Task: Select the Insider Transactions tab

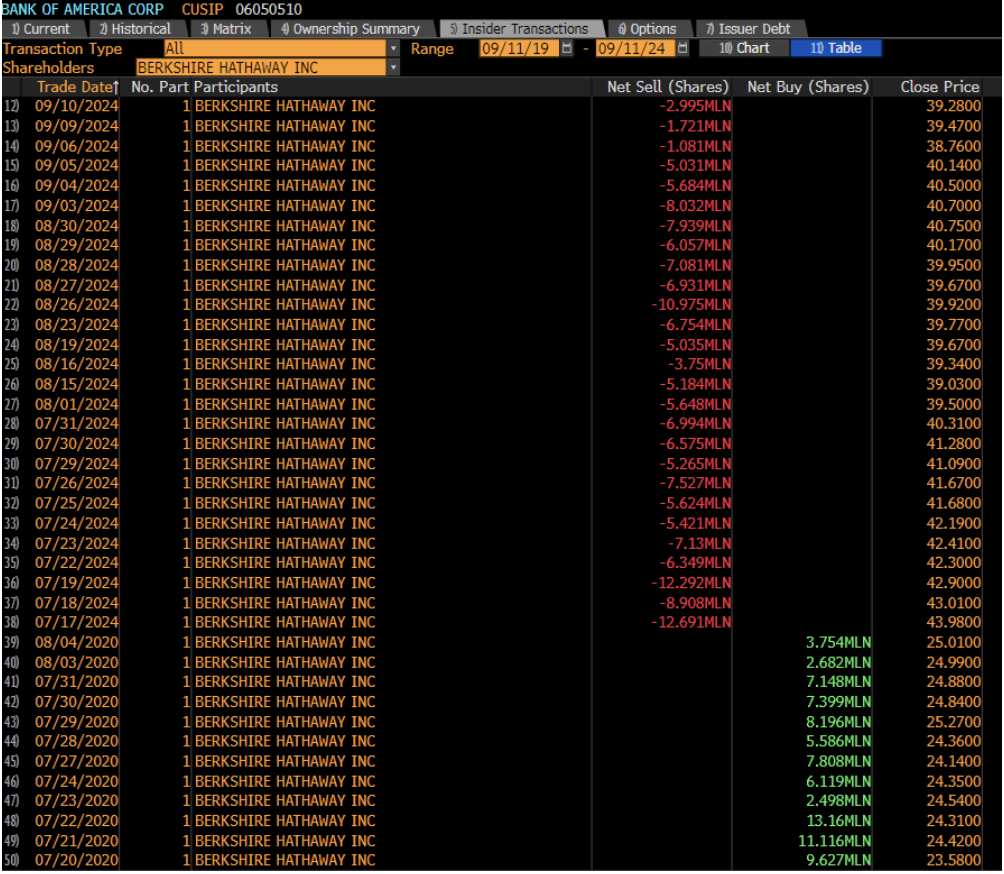Action: tap(519, 29)
